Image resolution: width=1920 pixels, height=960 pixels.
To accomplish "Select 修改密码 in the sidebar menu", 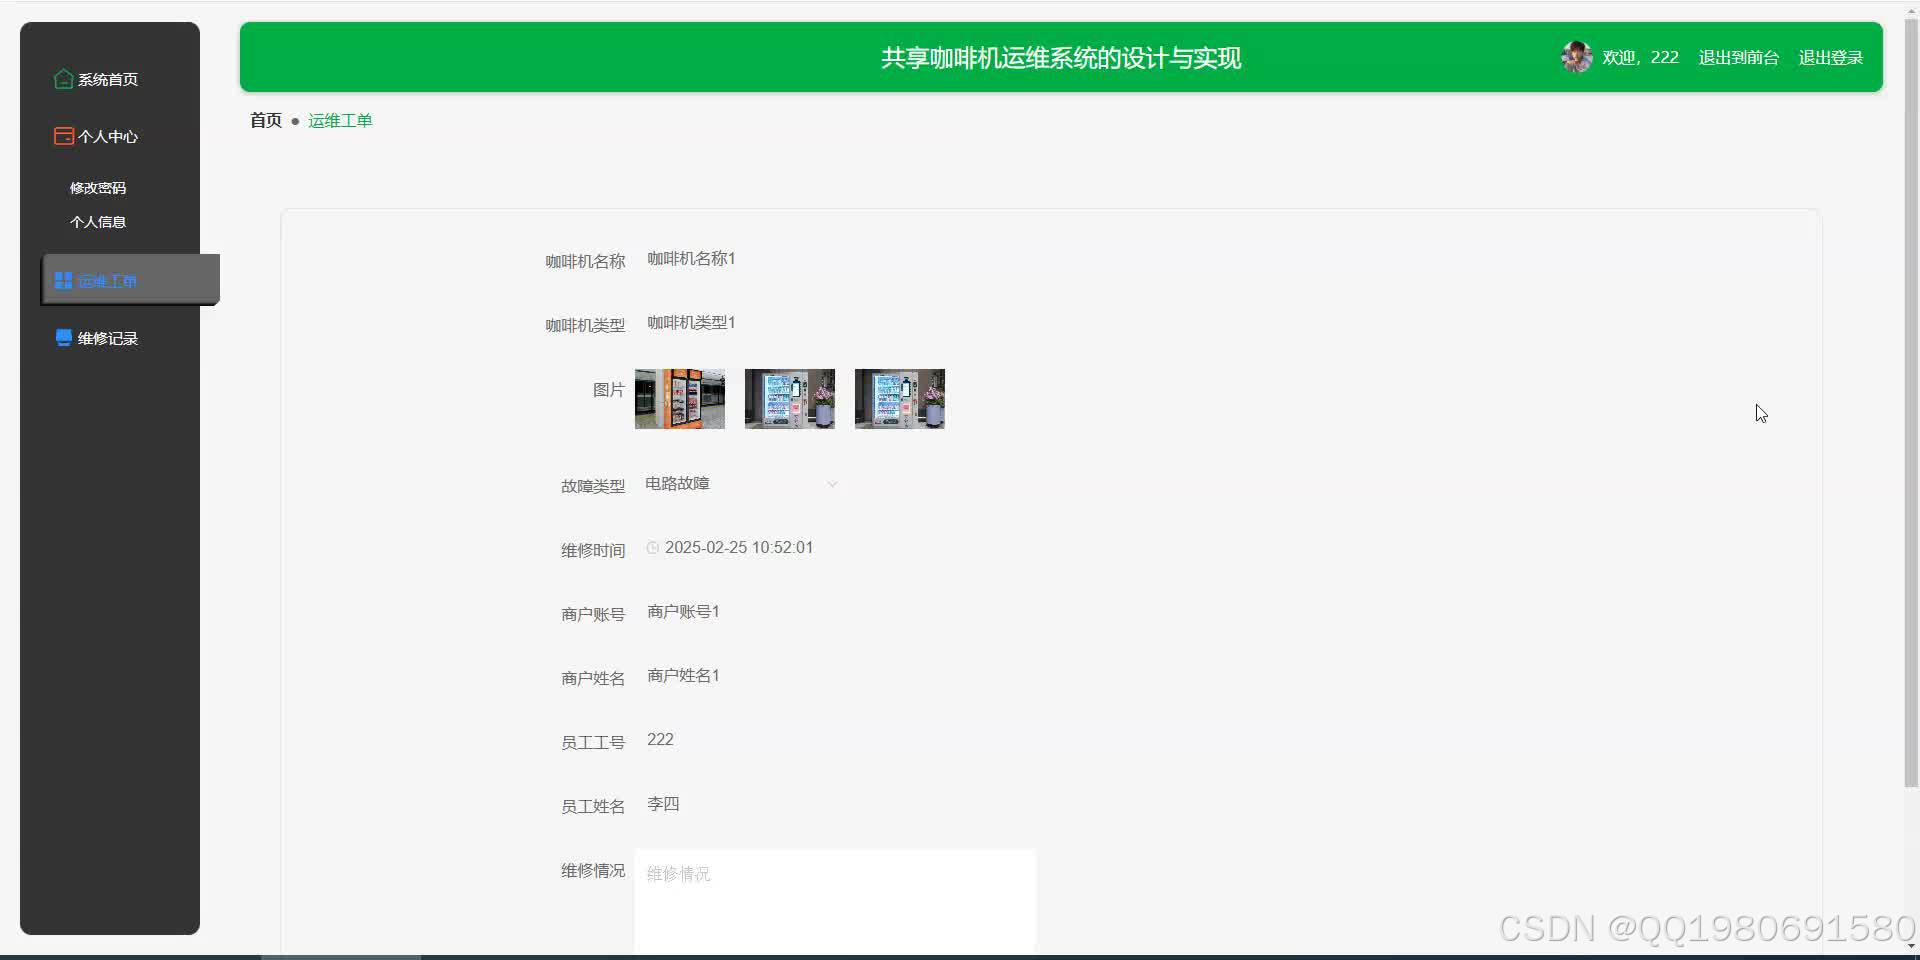I will pos(98,187).
